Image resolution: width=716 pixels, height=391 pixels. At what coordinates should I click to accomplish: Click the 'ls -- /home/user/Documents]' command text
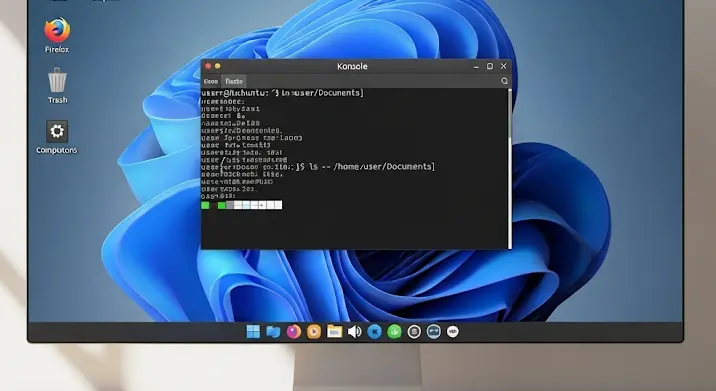coord(372,167)
